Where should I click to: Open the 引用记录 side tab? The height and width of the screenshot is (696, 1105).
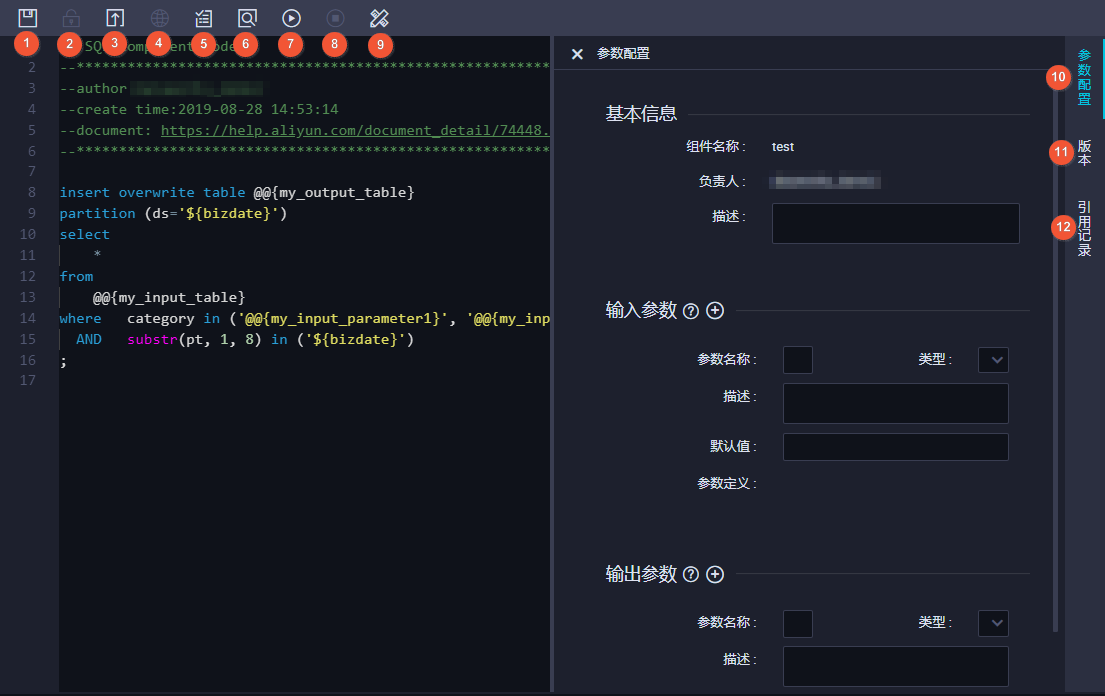(1084, 228)
